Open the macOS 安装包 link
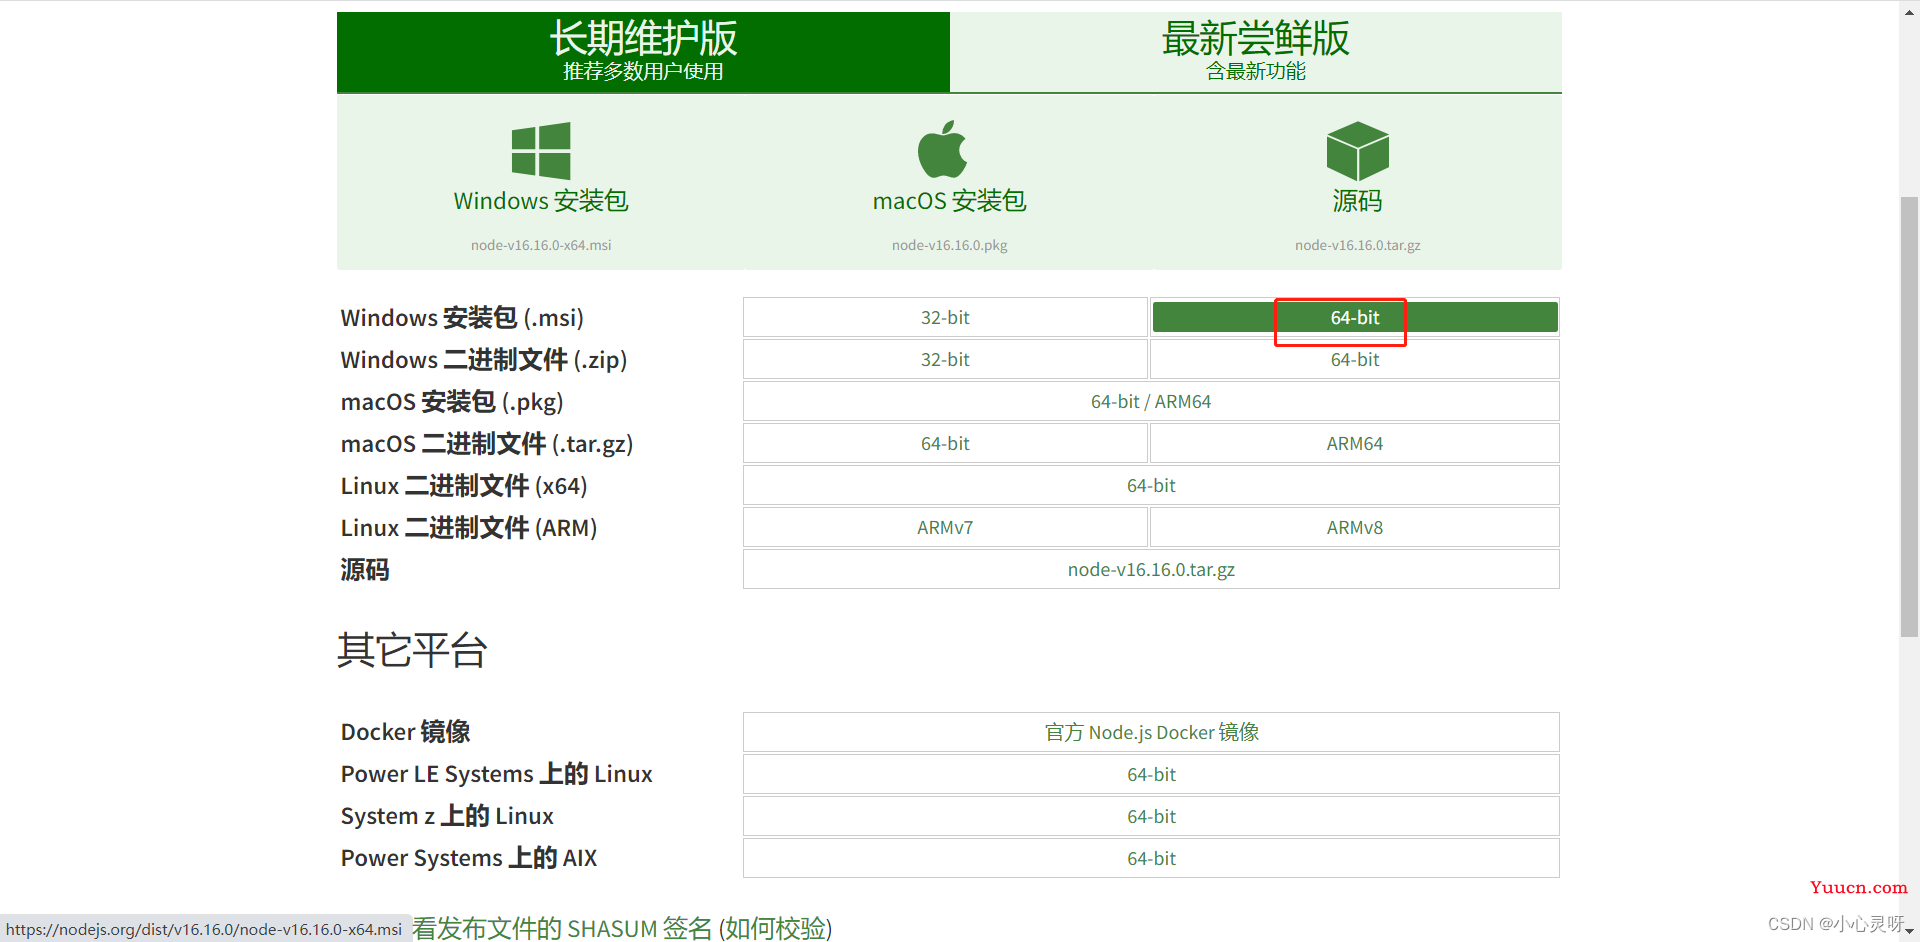Viewport: 1920px width, 942px height. pos(949,201)
